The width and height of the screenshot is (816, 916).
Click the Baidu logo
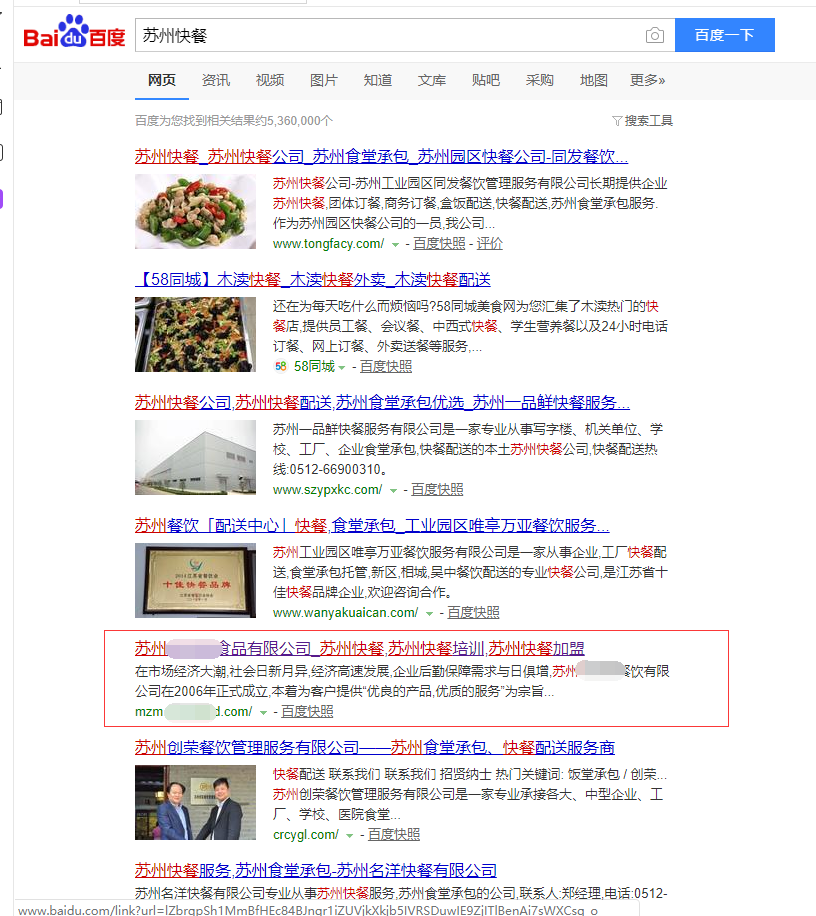tap(74, 32)
